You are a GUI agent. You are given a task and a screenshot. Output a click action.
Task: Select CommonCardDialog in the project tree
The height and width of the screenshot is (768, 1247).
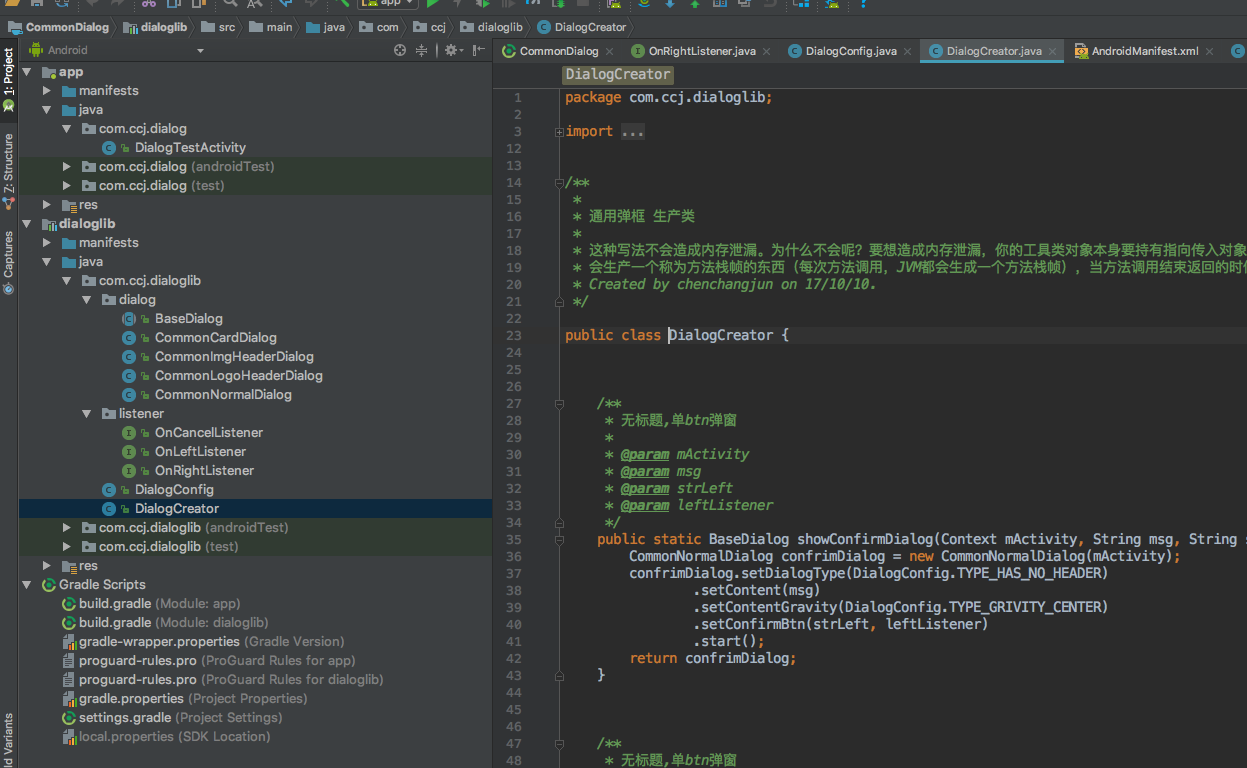click(216, 338)
